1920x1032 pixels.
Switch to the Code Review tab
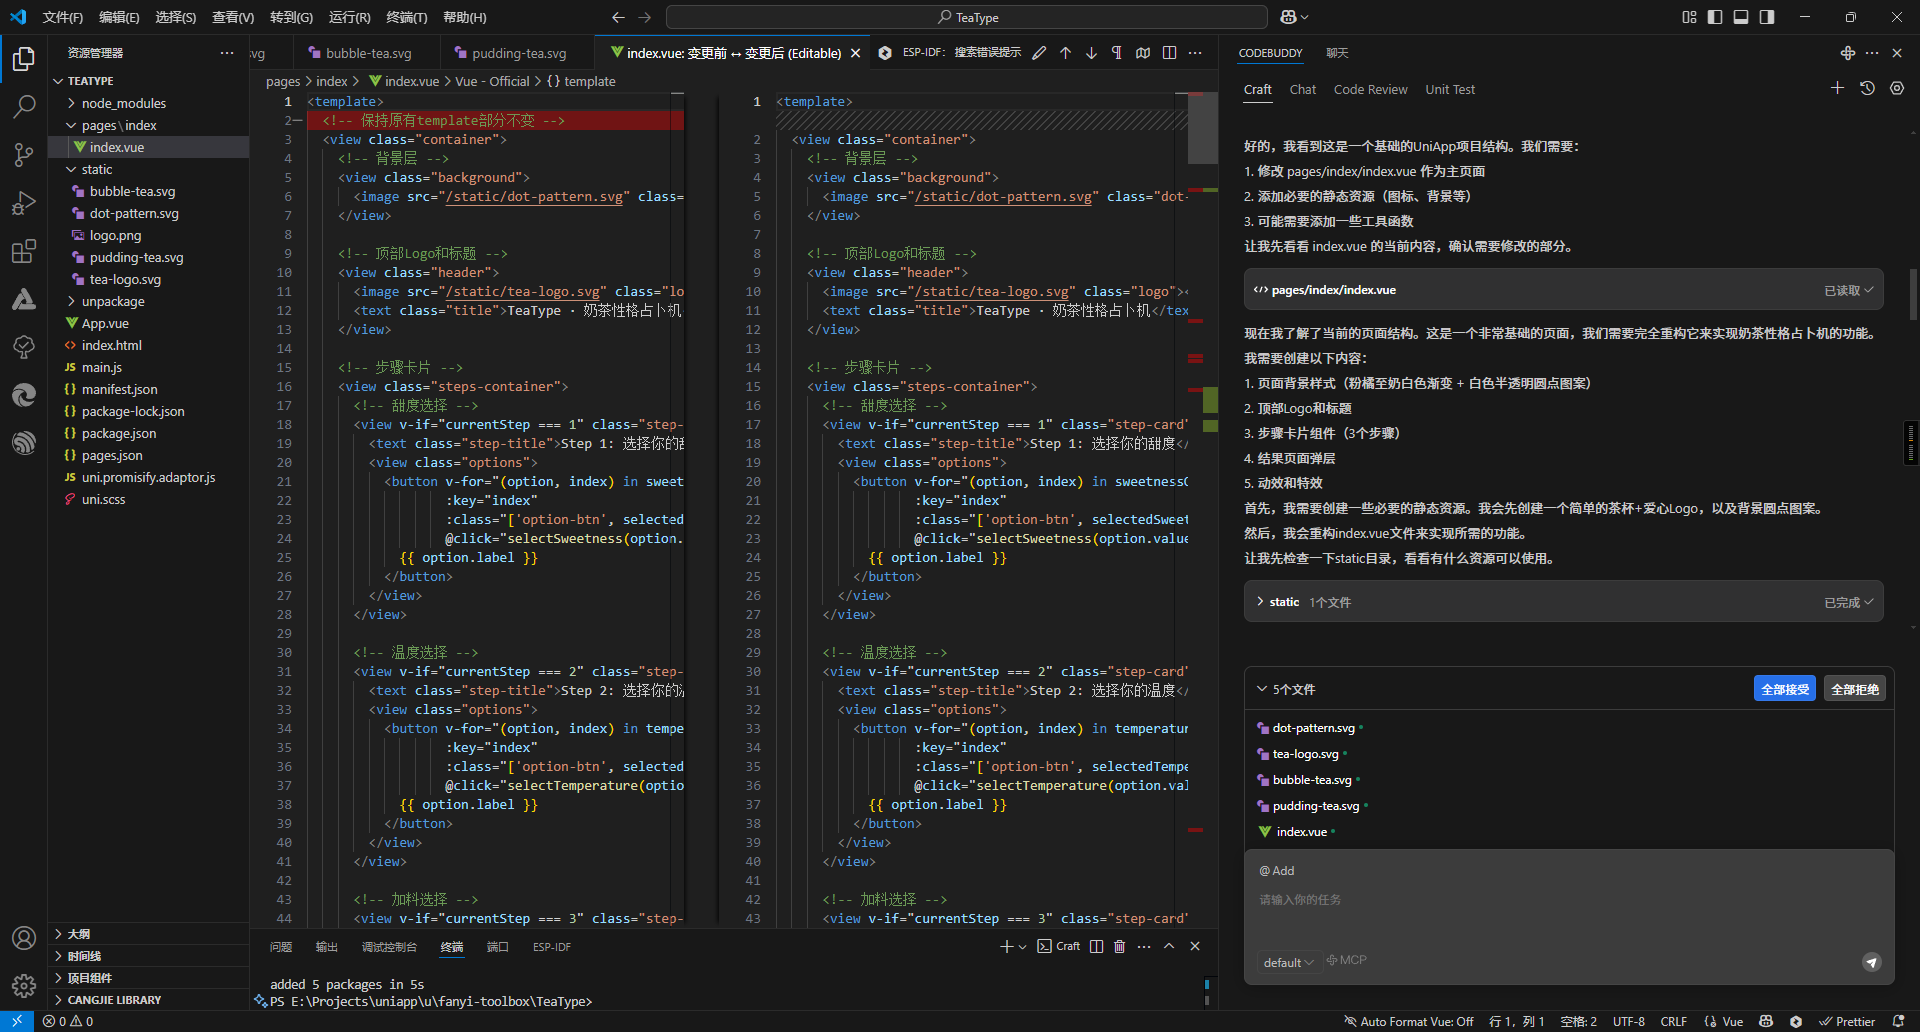1370,89
